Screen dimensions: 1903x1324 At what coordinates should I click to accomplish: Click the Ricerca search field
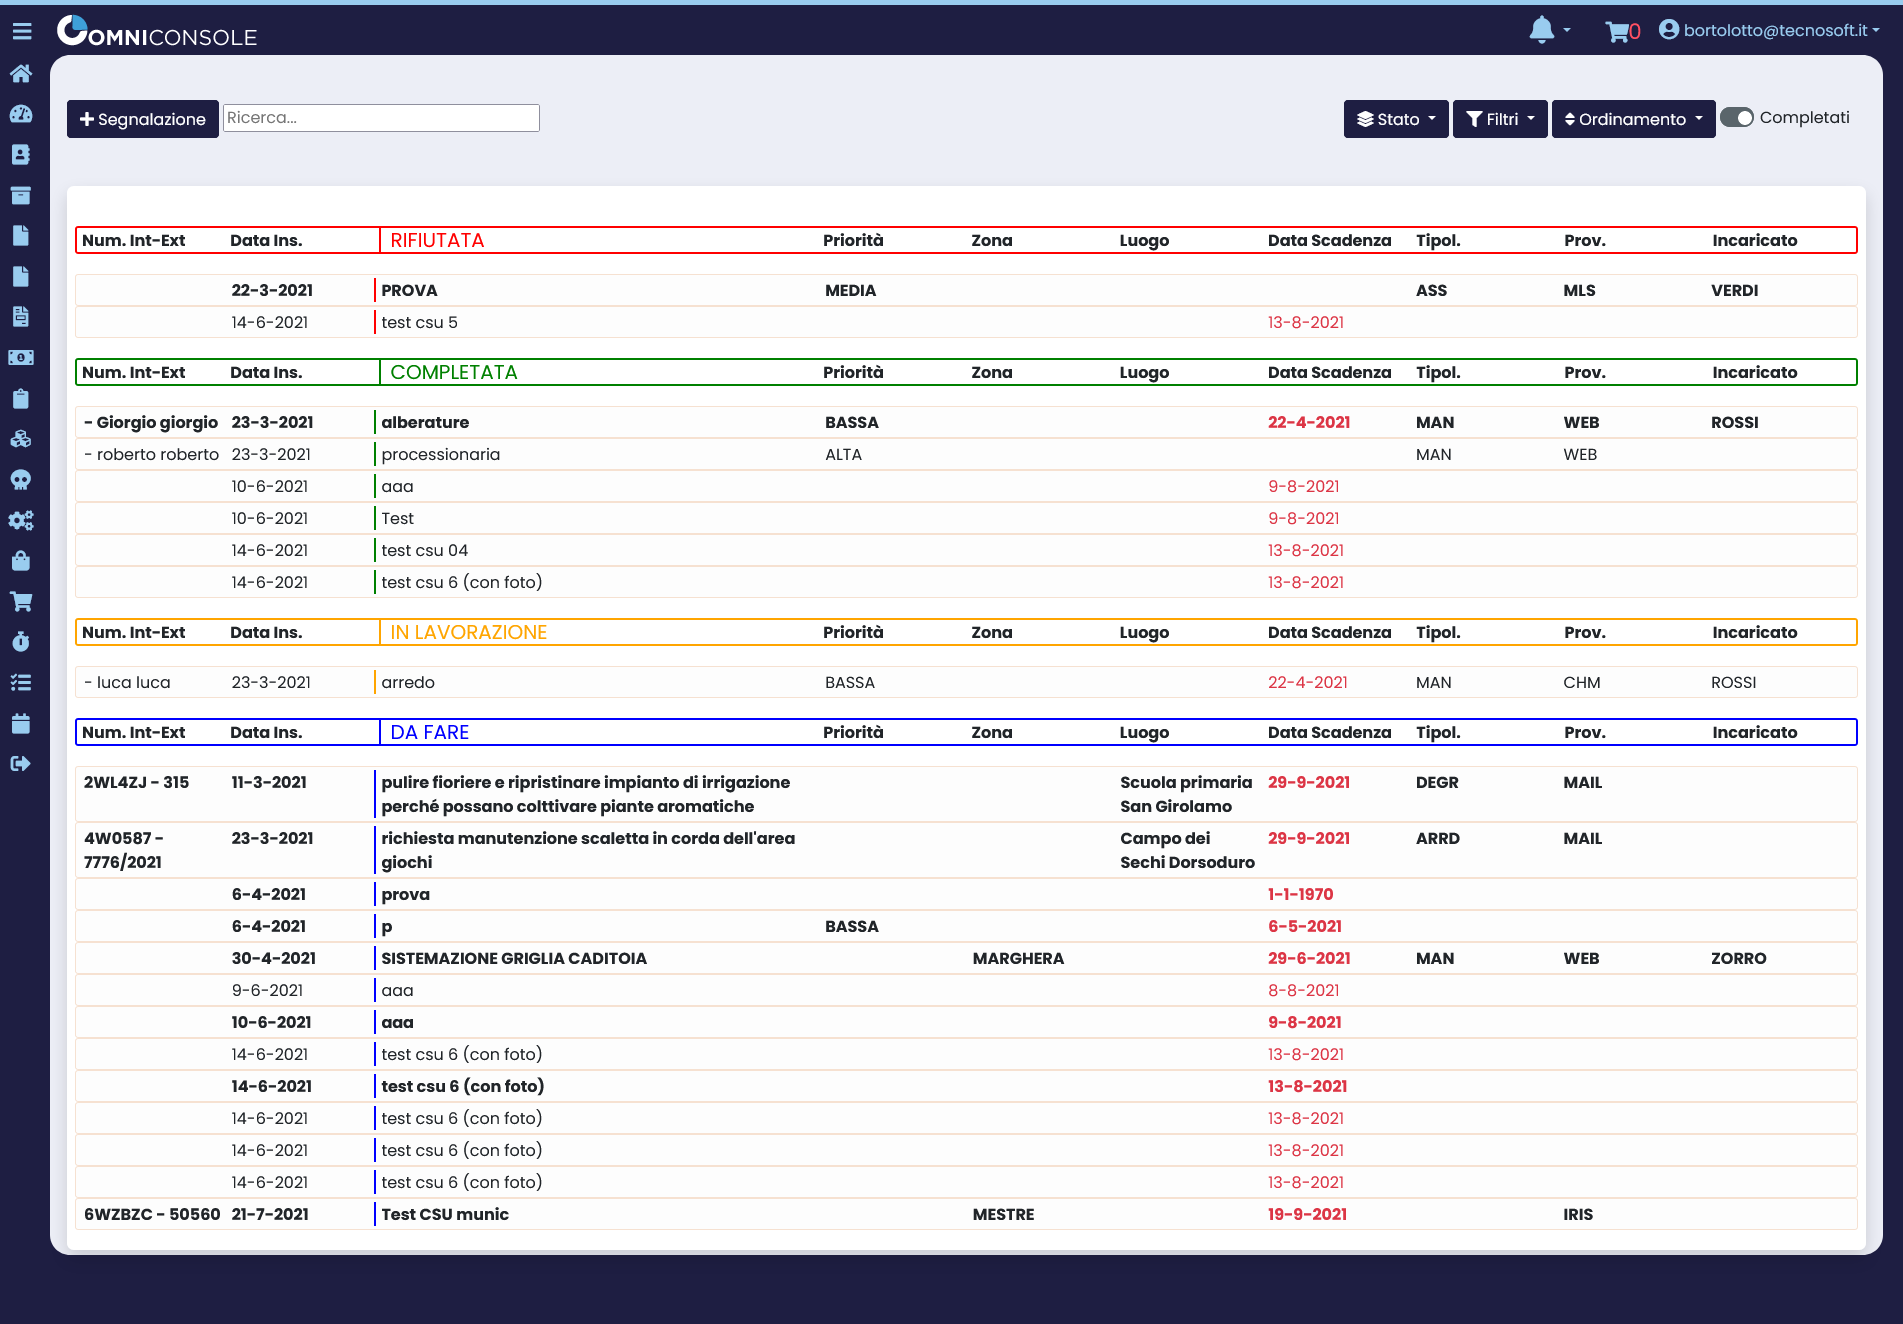tap(381, 118)
